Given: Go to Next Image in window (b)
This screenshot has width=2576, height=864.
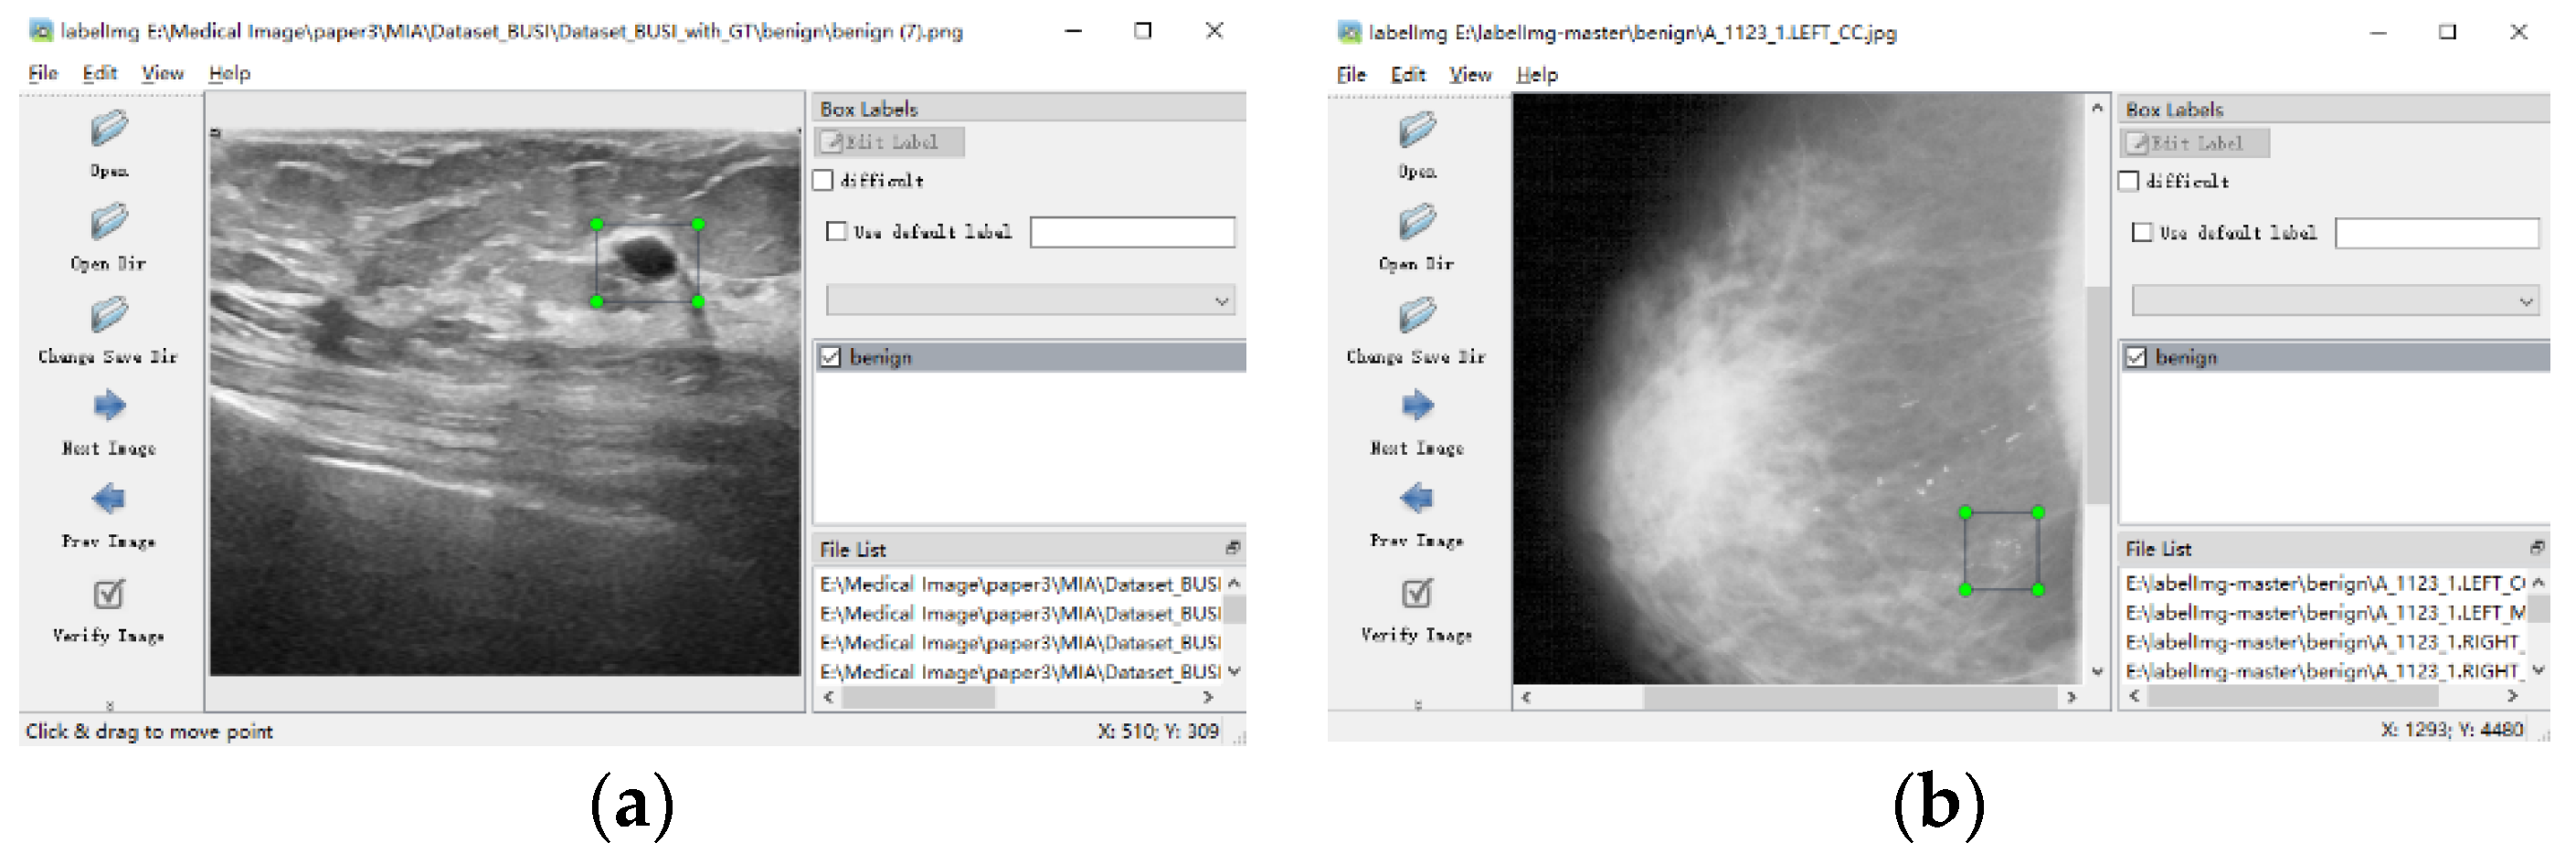Looking at the screenshot, I should [1417, 405].
